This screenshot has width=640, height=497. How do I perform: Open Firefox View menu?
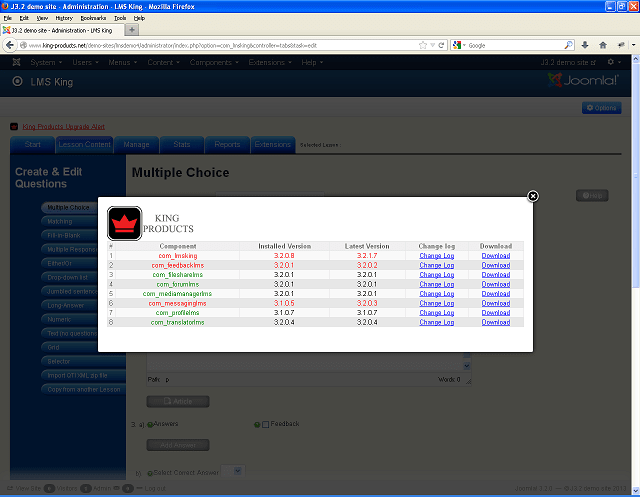tap(42, 18)
